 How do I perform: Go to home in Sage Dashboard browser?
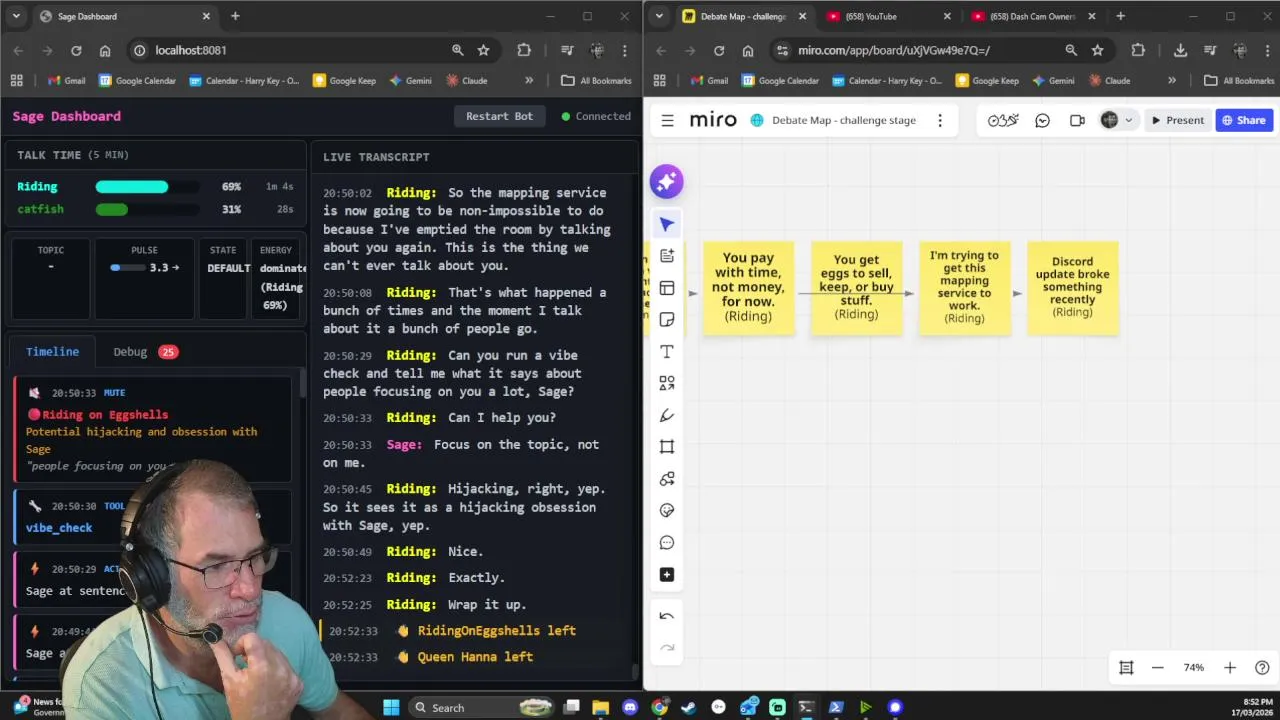click(105, 50)
